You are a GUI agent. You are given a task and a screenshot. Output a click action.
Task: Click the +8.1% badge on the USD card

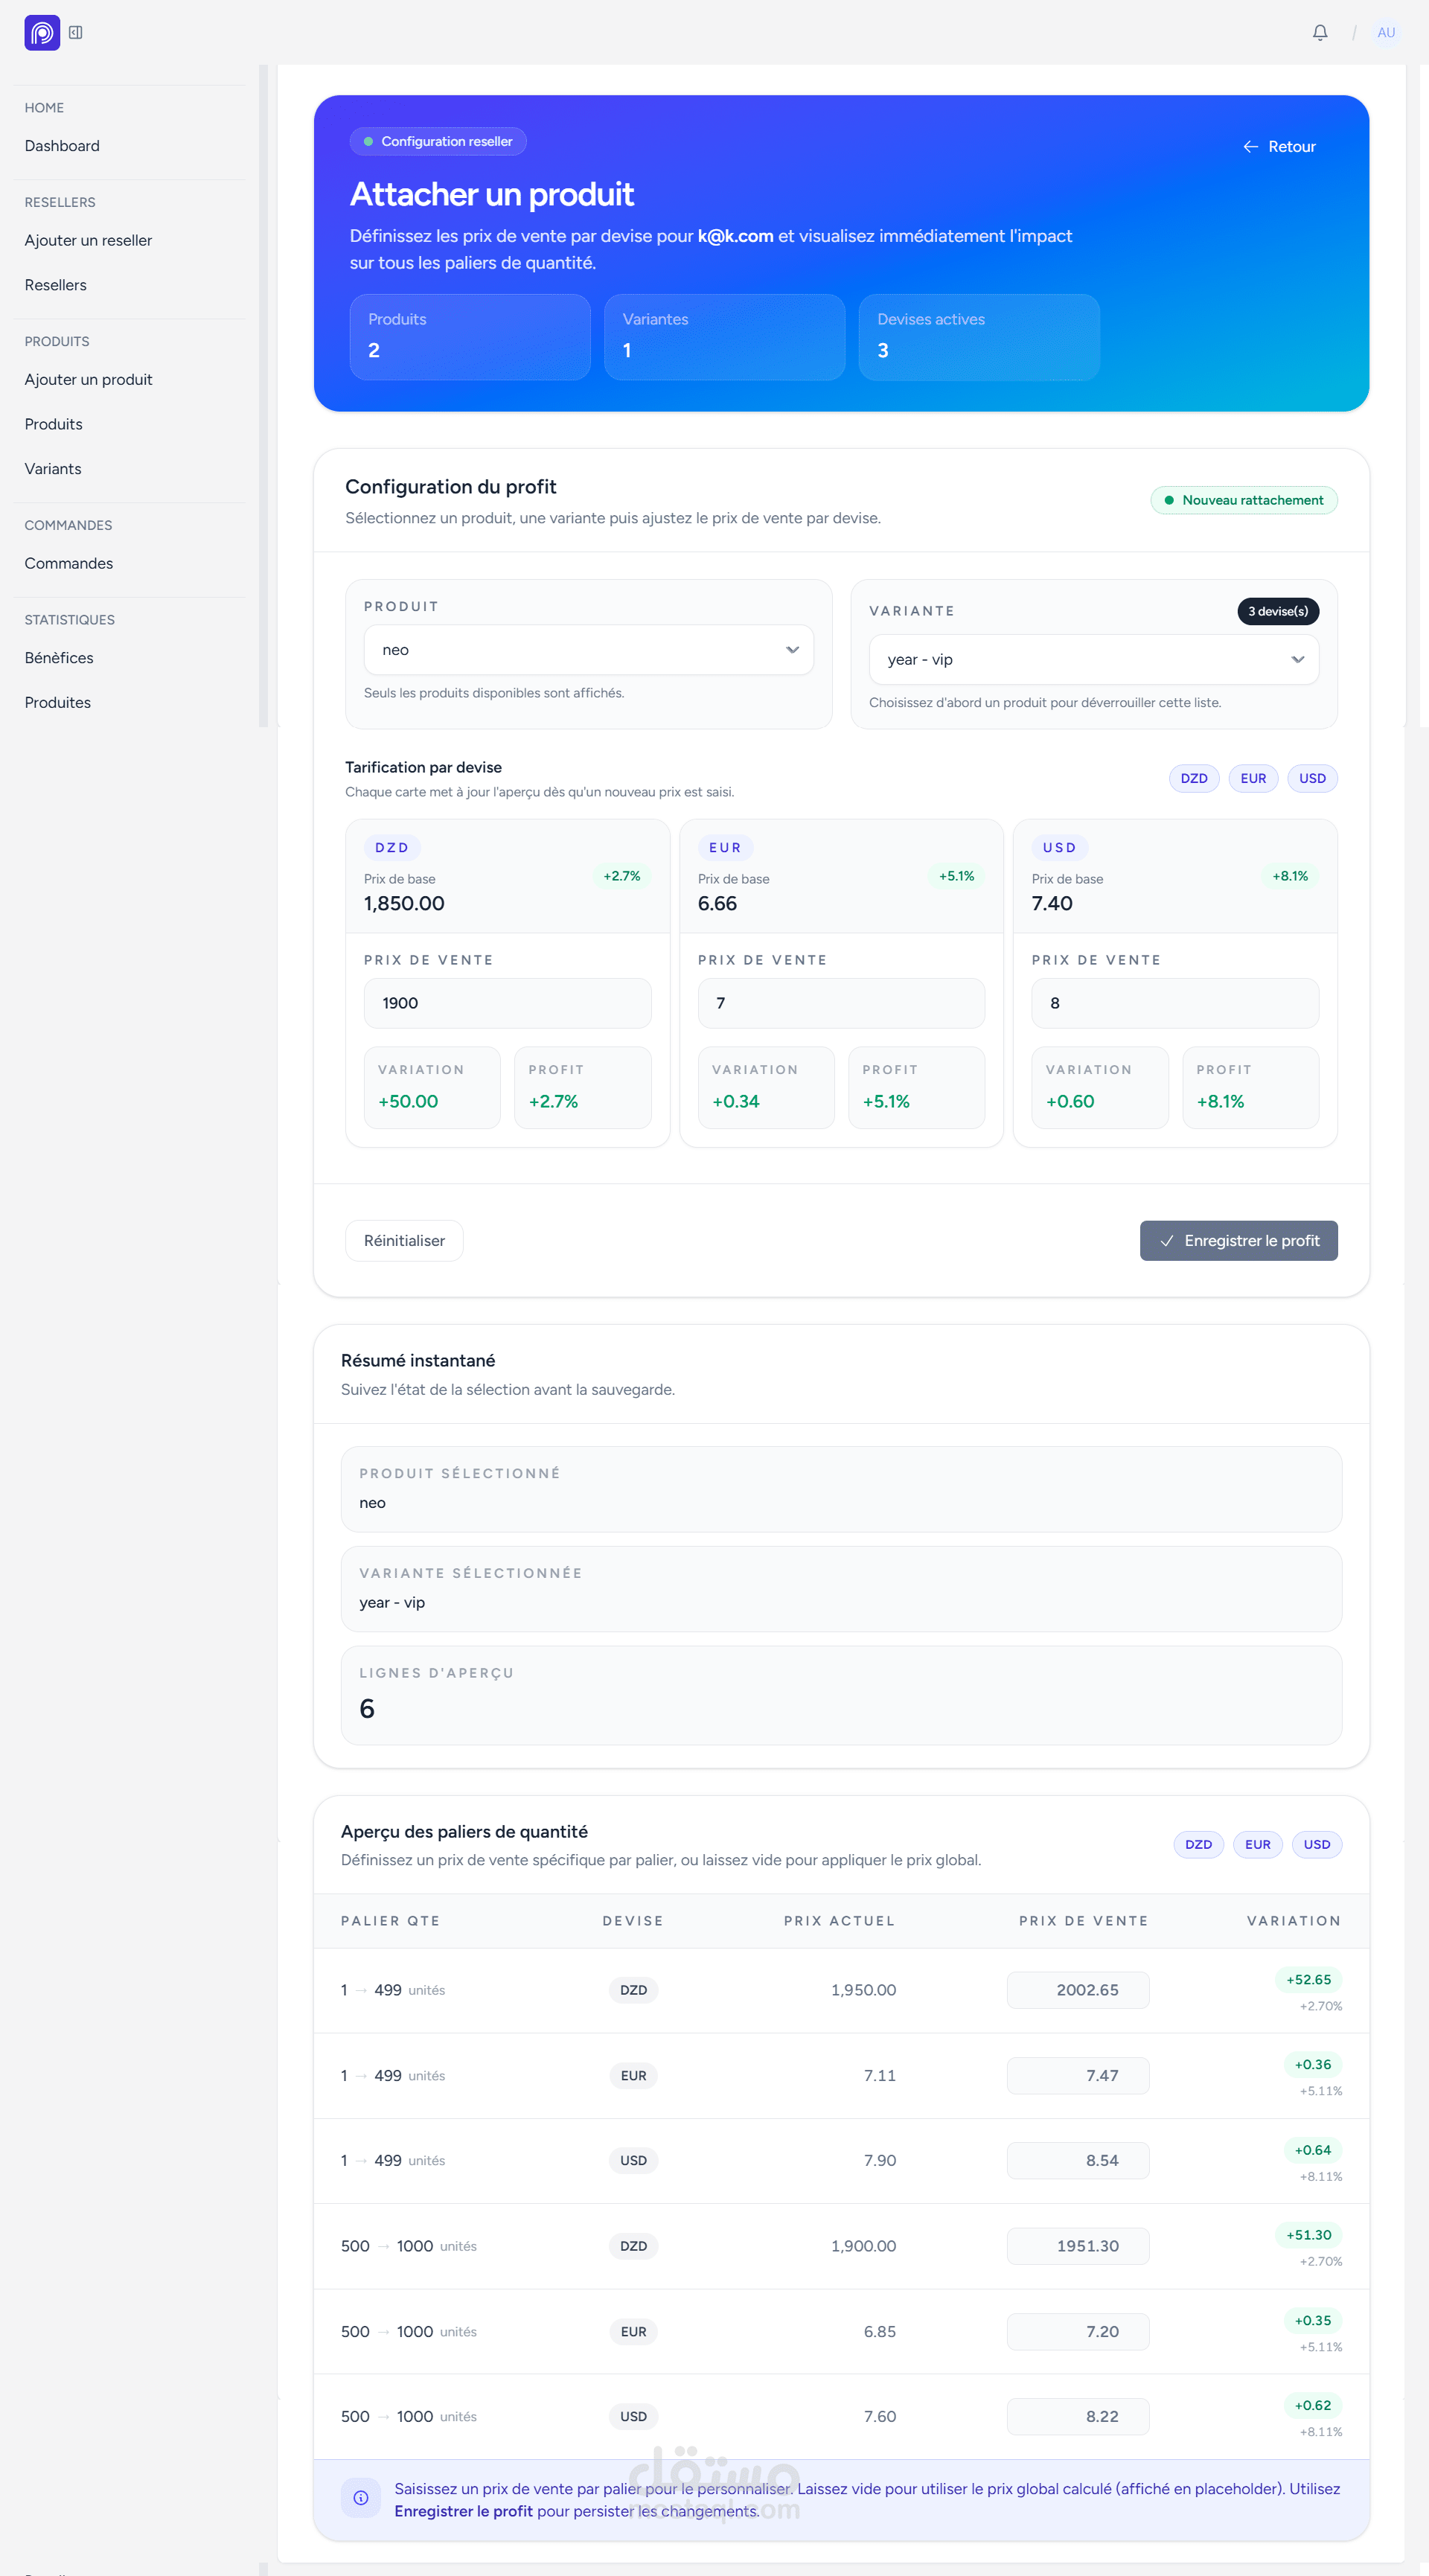click(1289, 876)
